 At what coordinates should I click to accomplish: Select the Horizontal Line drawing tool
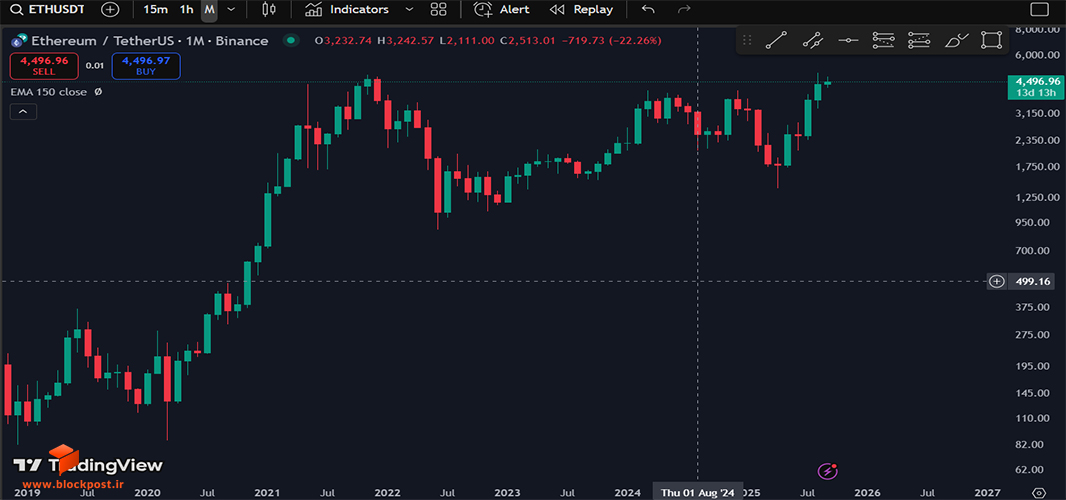[848, 41]
